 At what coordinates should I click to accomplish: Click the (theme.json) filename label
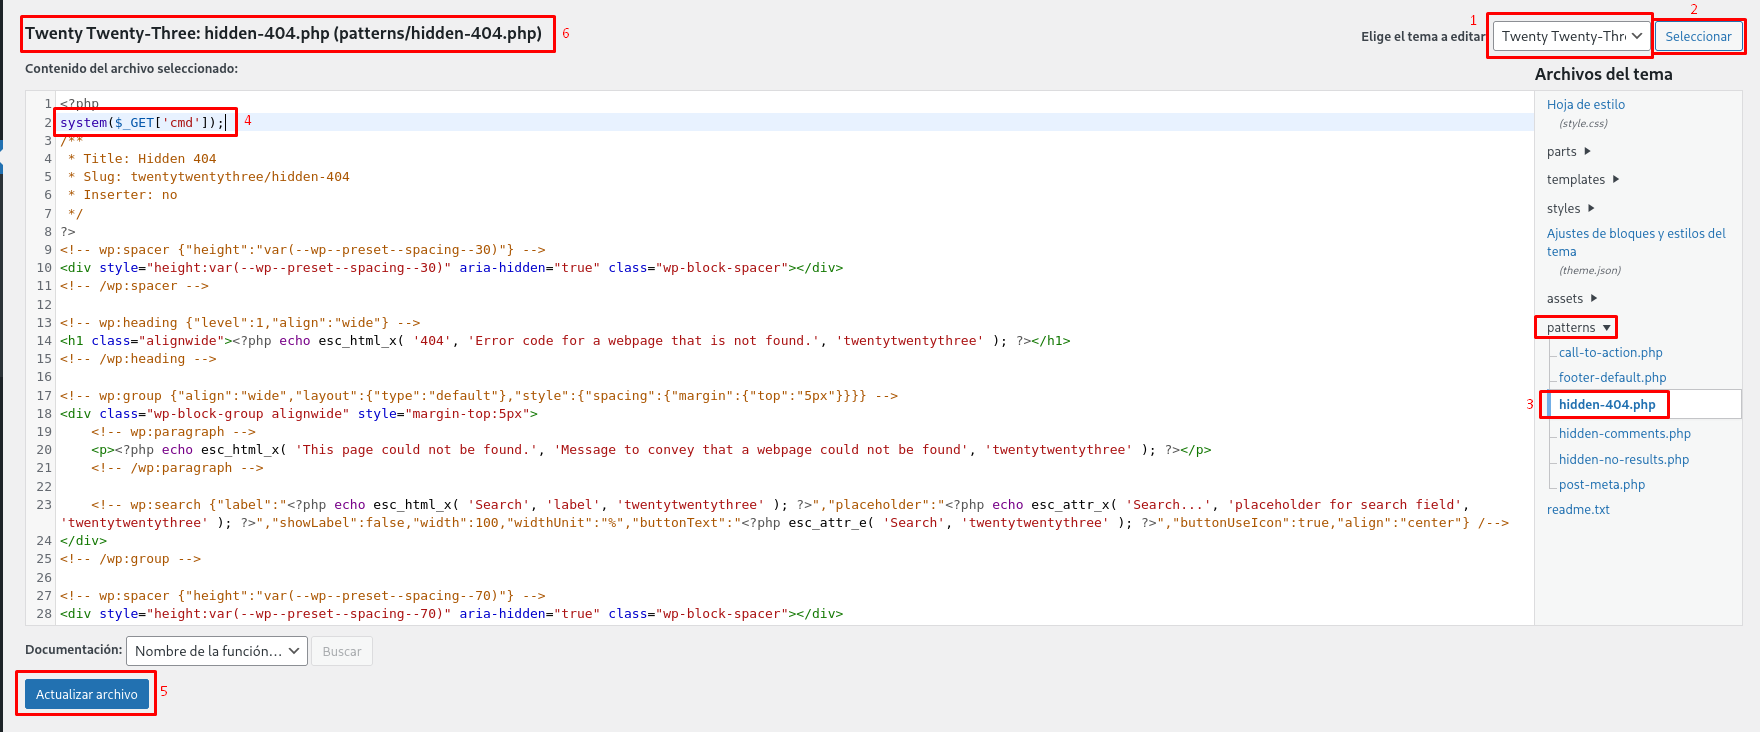coord(1590,271)
